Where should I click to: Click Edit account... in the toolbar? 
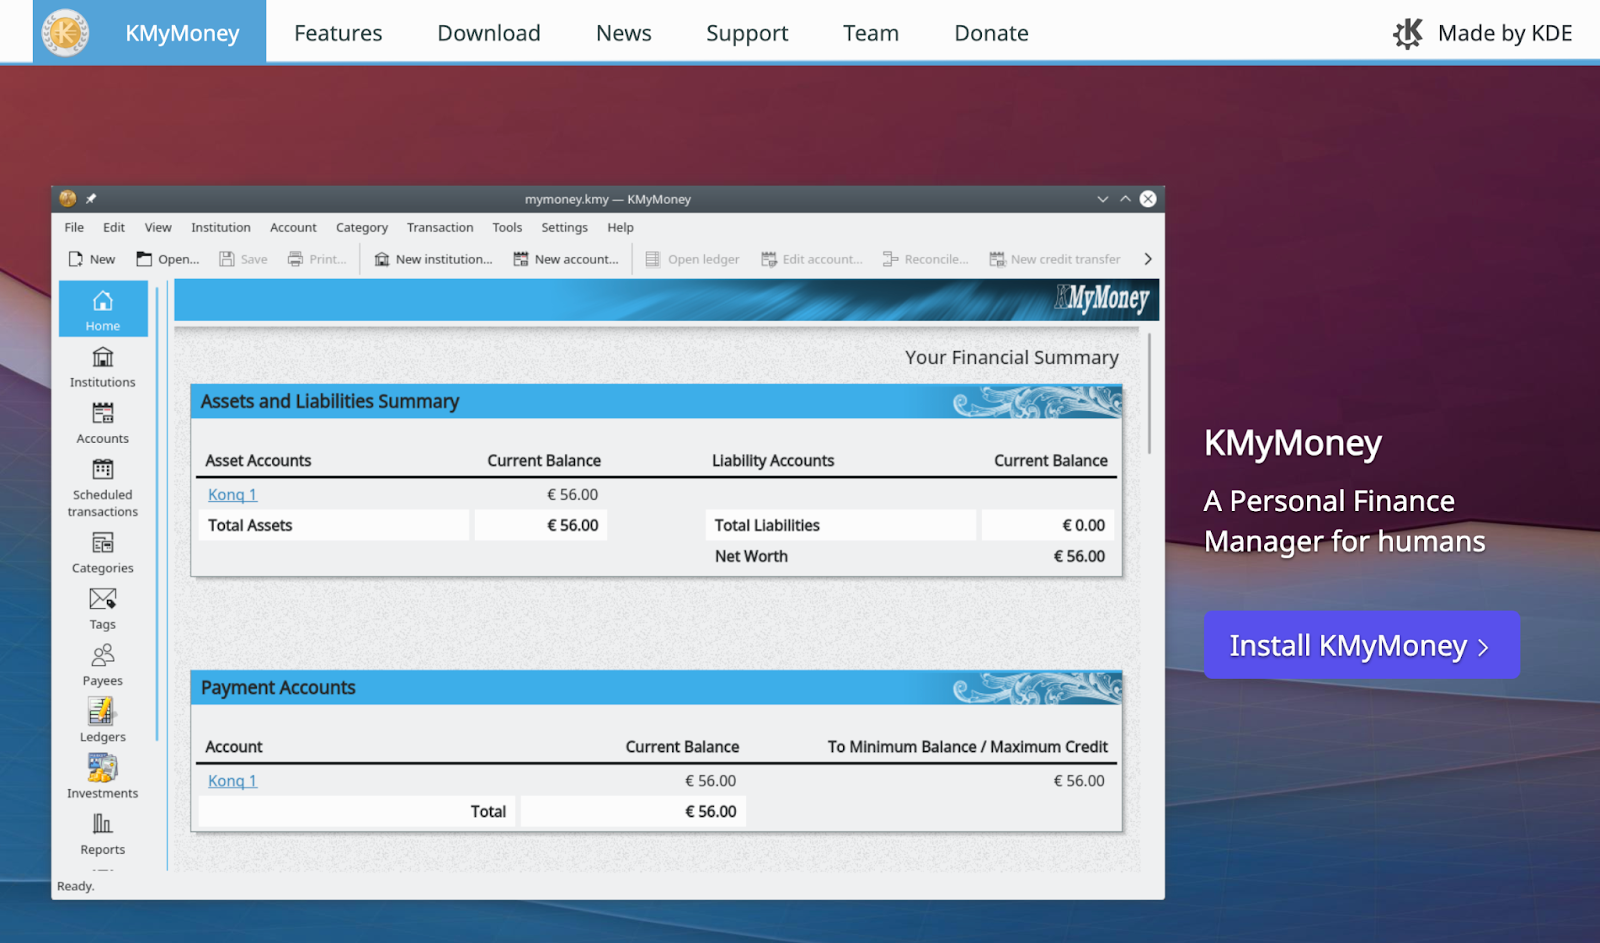click(811, 259)
